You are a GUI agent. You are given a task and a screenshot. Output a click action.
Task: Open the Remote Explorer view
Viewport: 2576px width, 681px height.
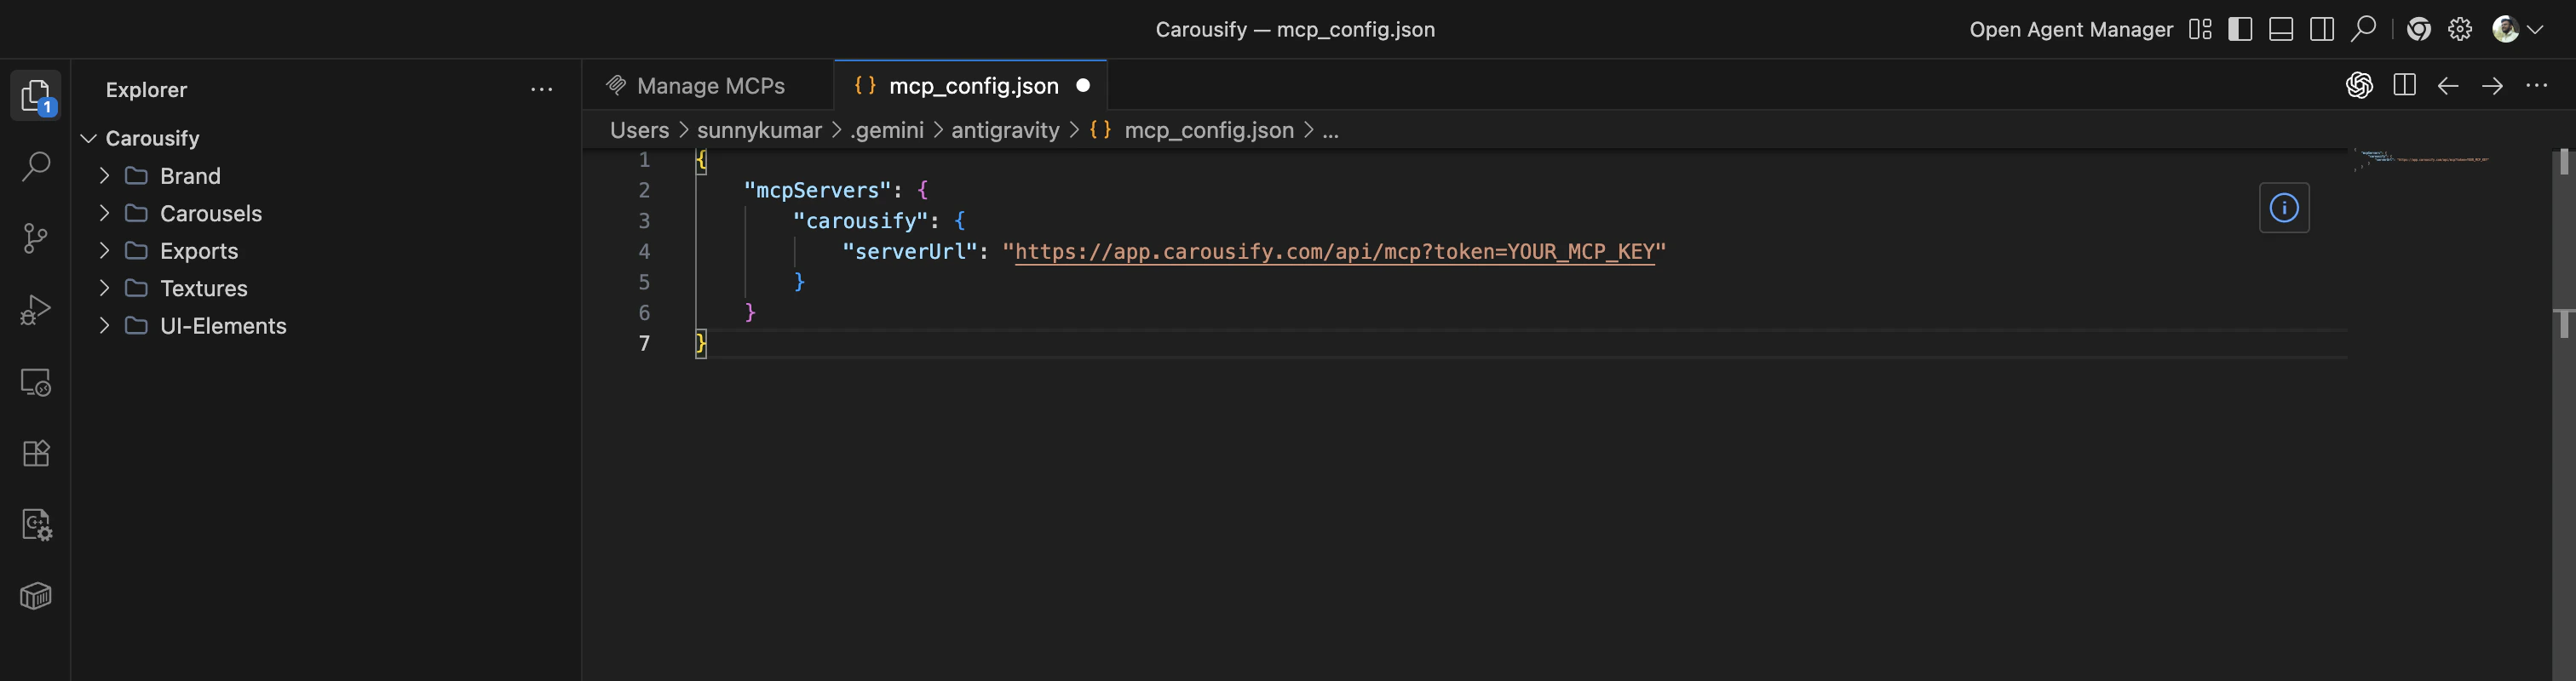[x=36, y=382]
